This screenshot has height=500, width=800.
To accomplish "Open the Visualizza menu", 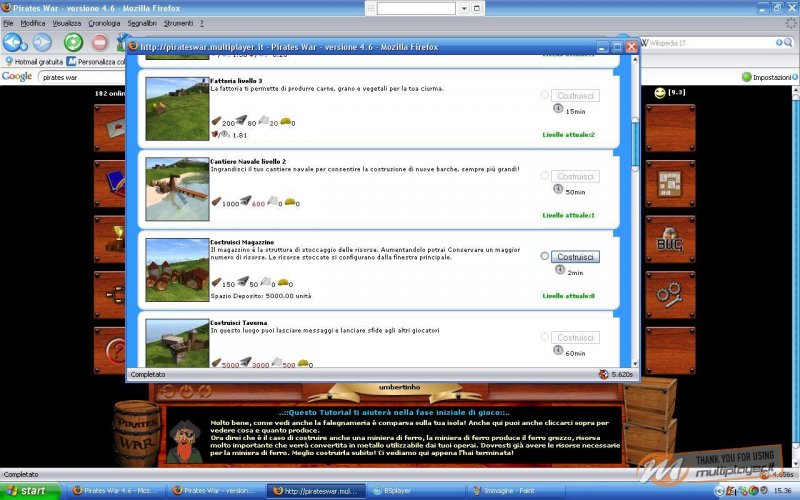I will tap(67, 23).
